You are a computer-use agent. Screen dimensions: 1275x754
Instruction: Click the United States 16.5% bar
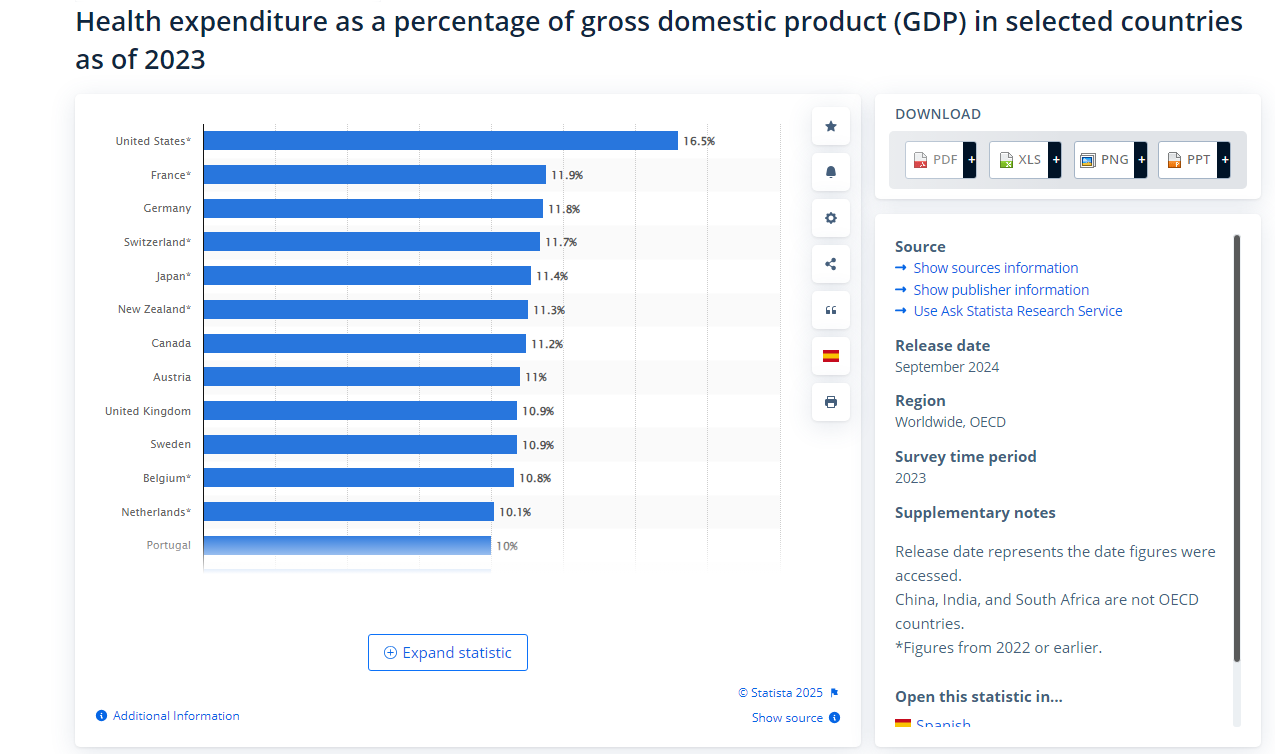[440, 141]
